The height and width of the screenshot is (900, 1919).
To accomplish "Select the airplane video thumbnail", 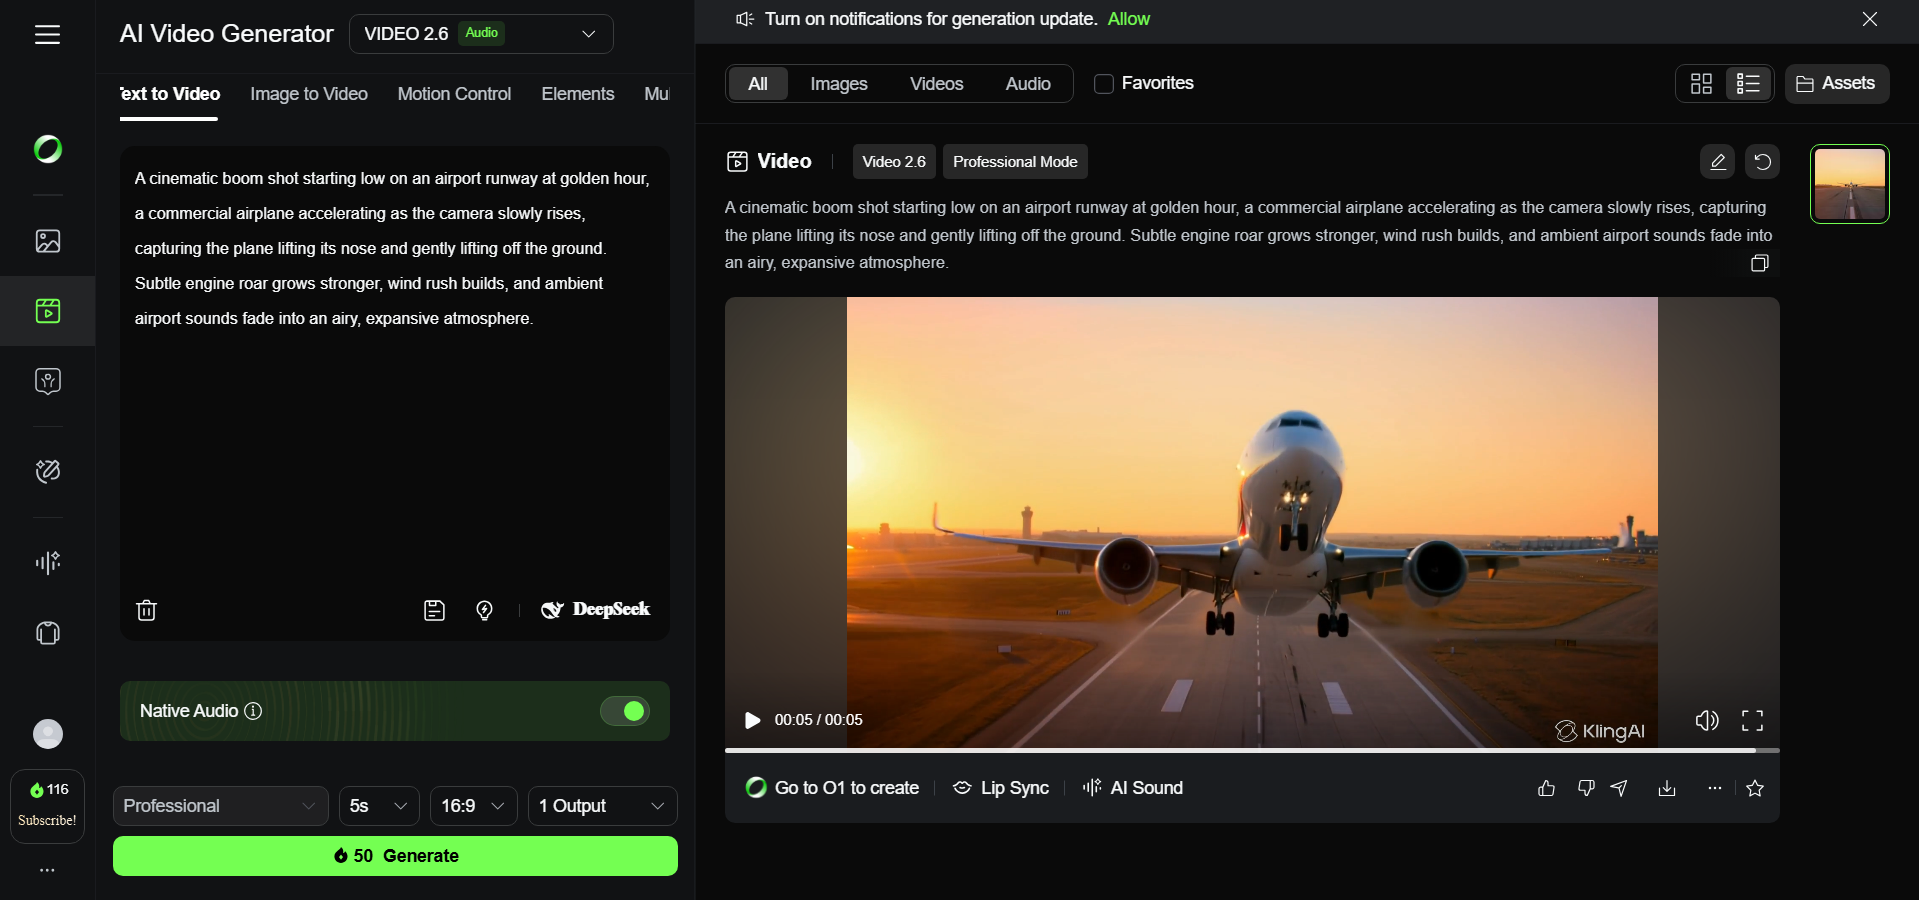I will [x=1850, y=184].
